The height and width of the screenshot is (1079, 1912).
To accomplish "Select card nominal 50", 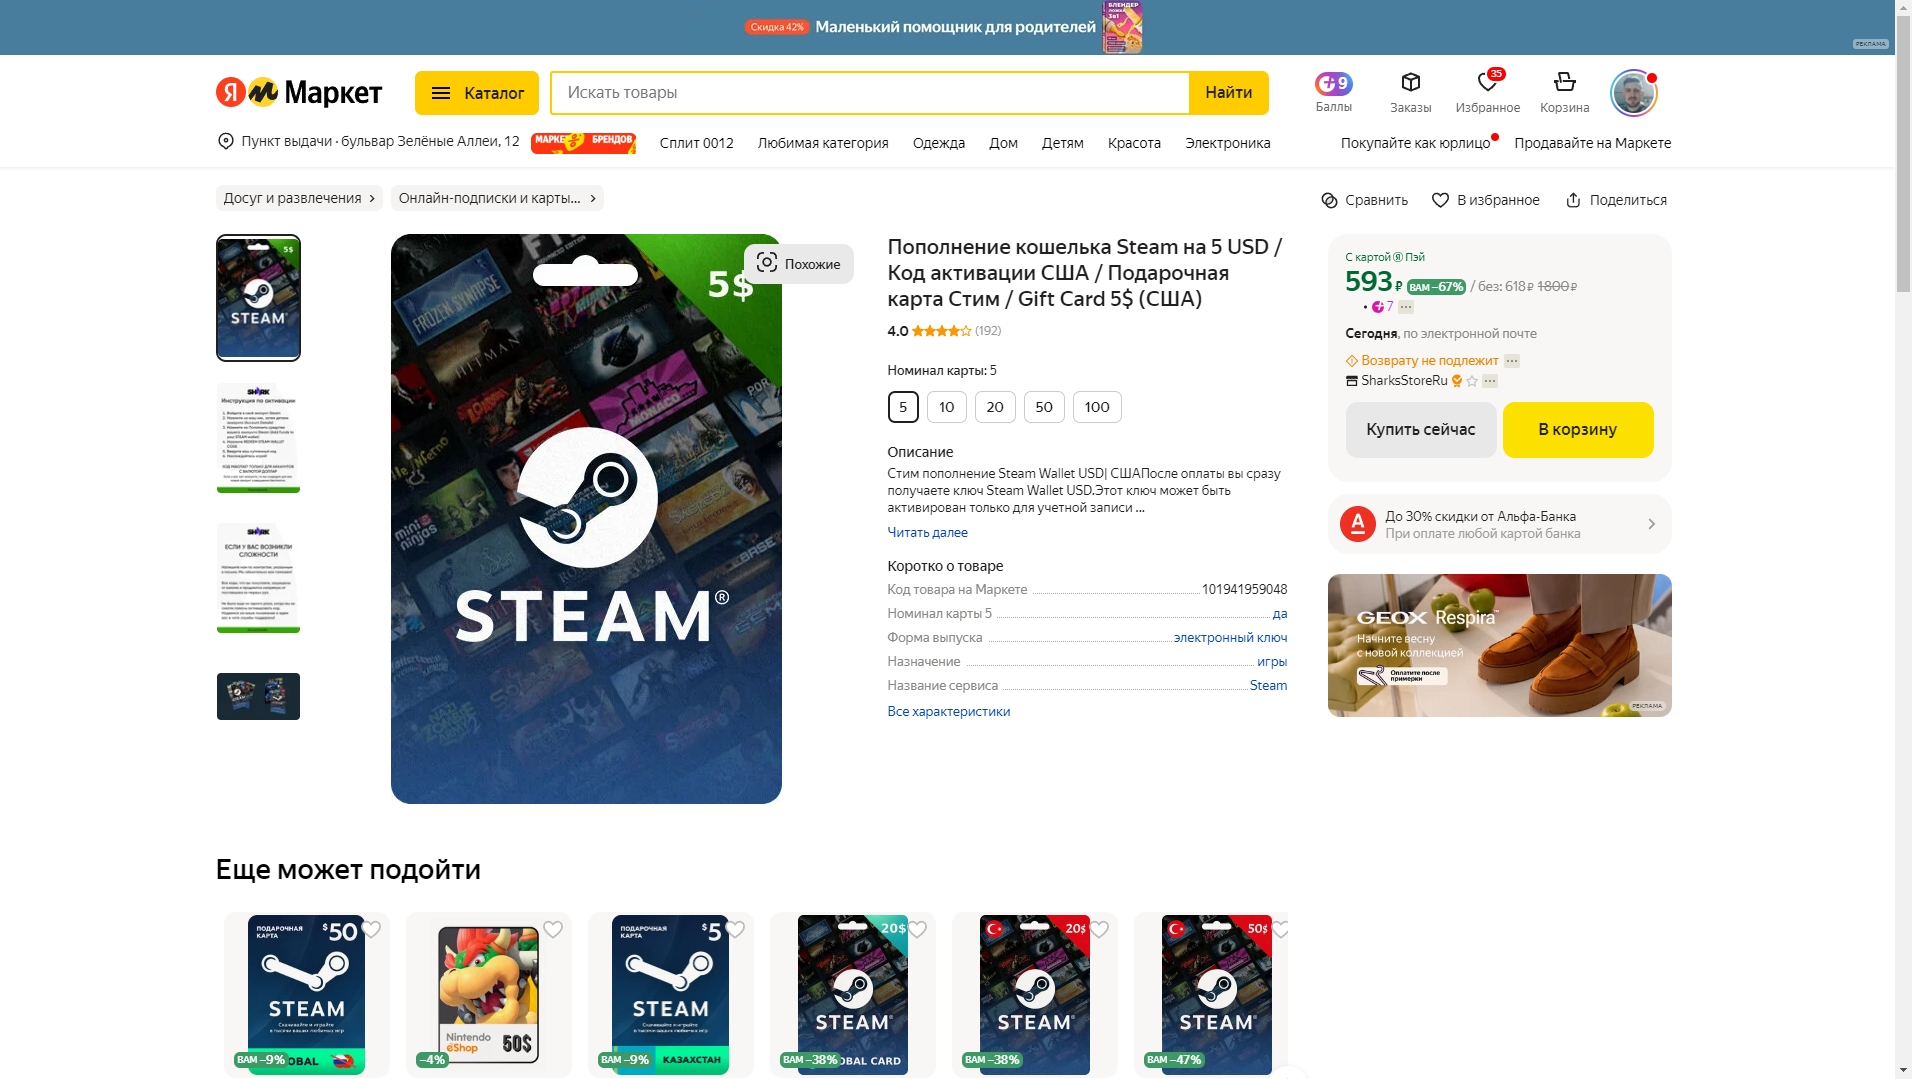I will [1044, 407].
